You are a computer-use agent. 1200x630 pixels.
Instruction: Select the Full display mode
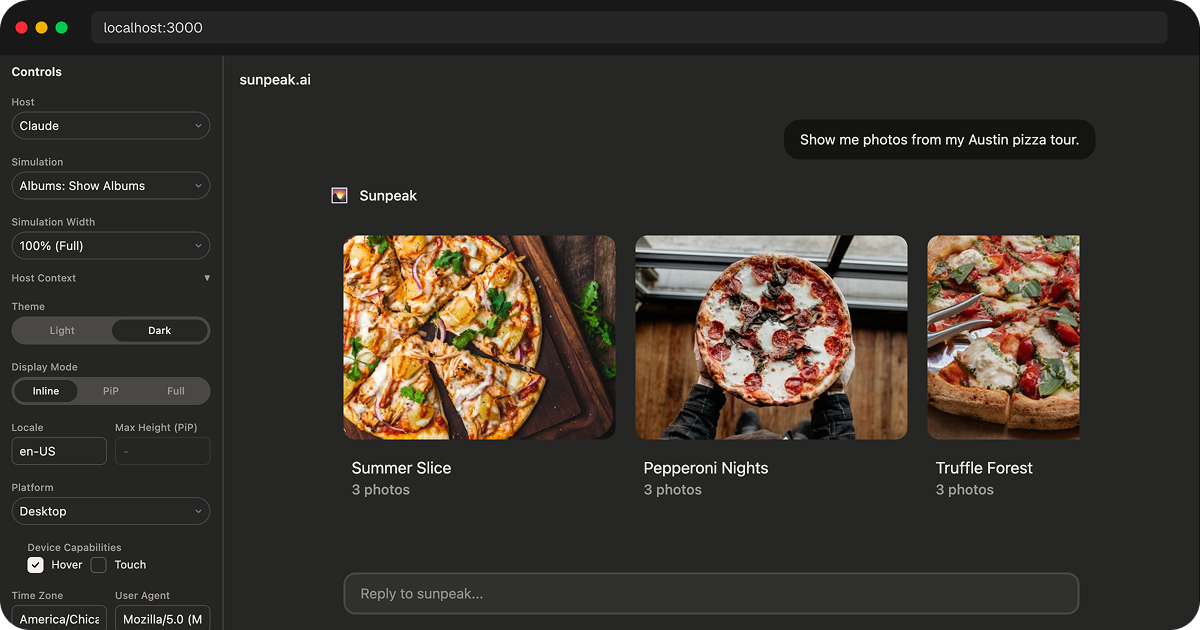176,391
